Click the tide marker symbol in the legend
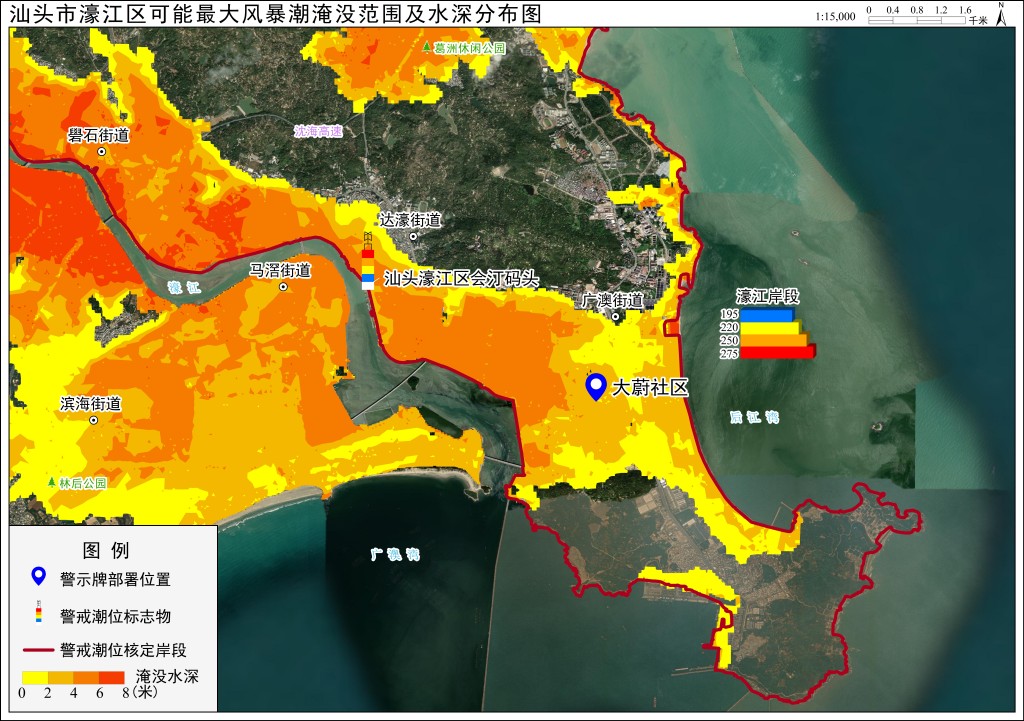1024x721 pixels. coord(39,611)
